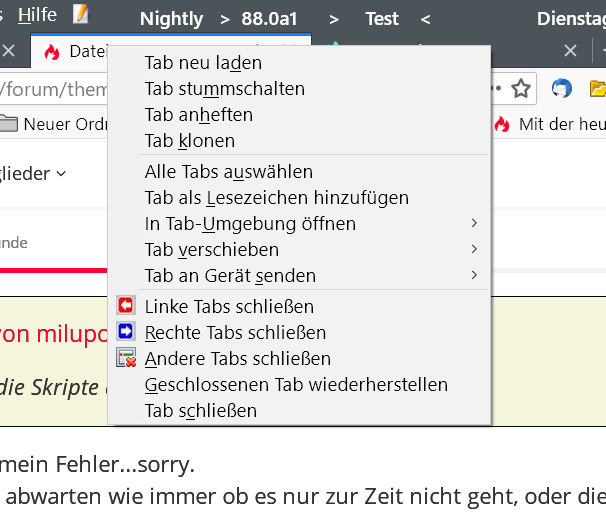Image resolution: width=606 pixels, height=520 pixels.
Task: Click the flame icon of the Mit der heu bookmark
Action: click(x=502, y=124)
